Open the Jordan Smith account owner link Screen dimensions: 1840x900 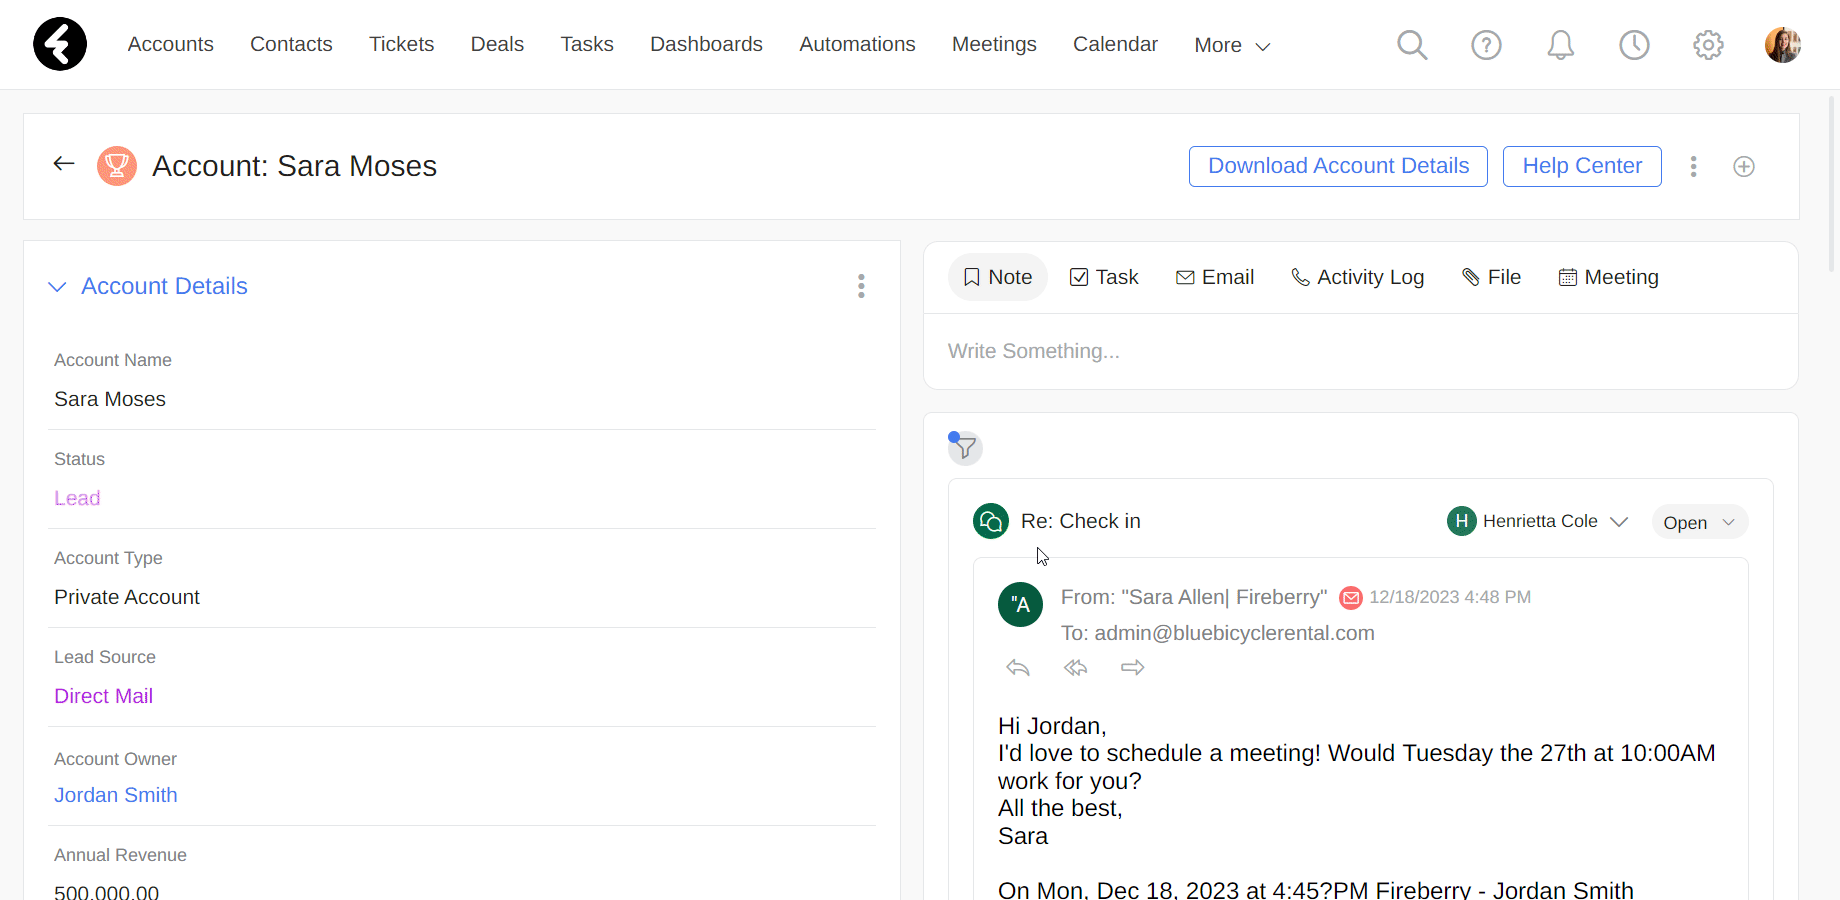(x=116, y=795)
